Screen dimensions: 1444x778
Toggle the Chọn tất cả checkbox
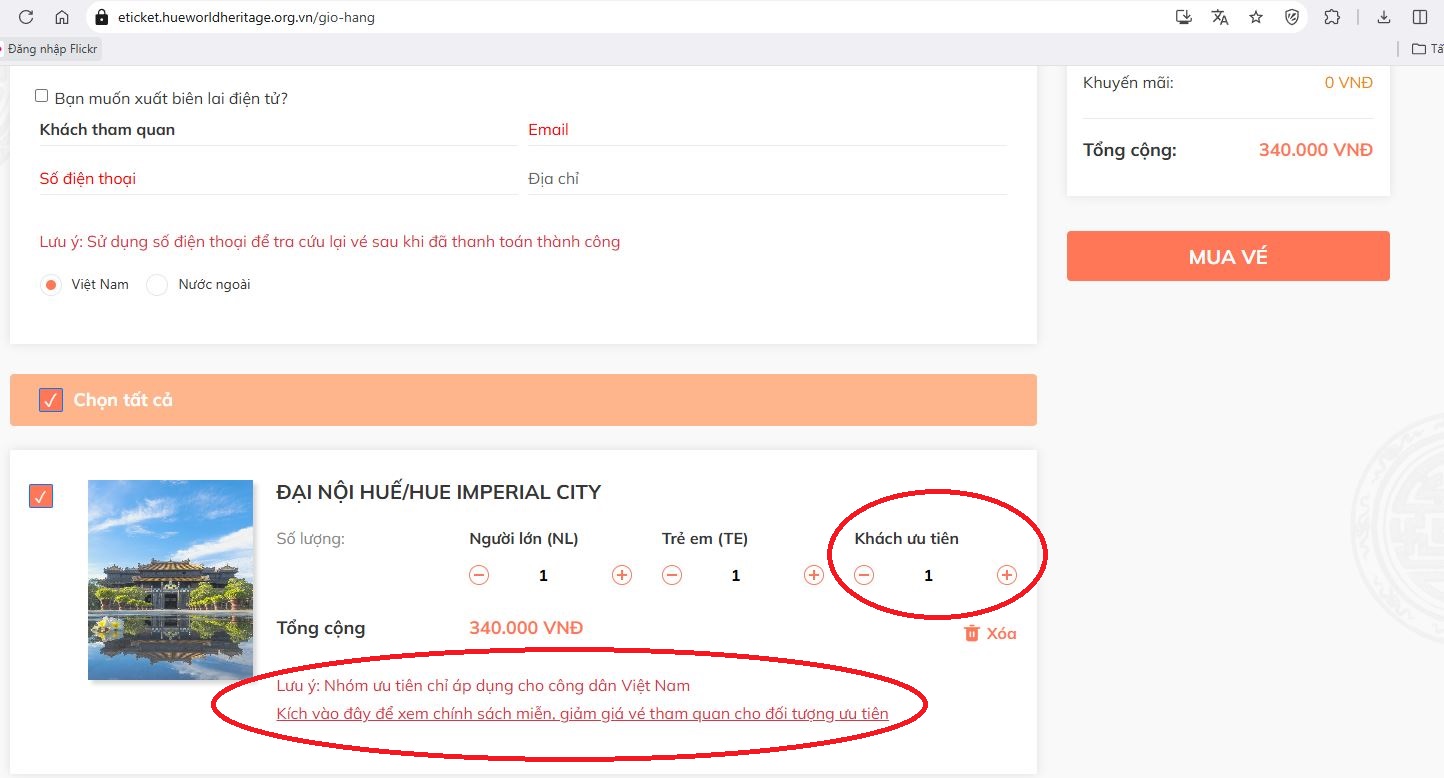[x=51, y=400]
